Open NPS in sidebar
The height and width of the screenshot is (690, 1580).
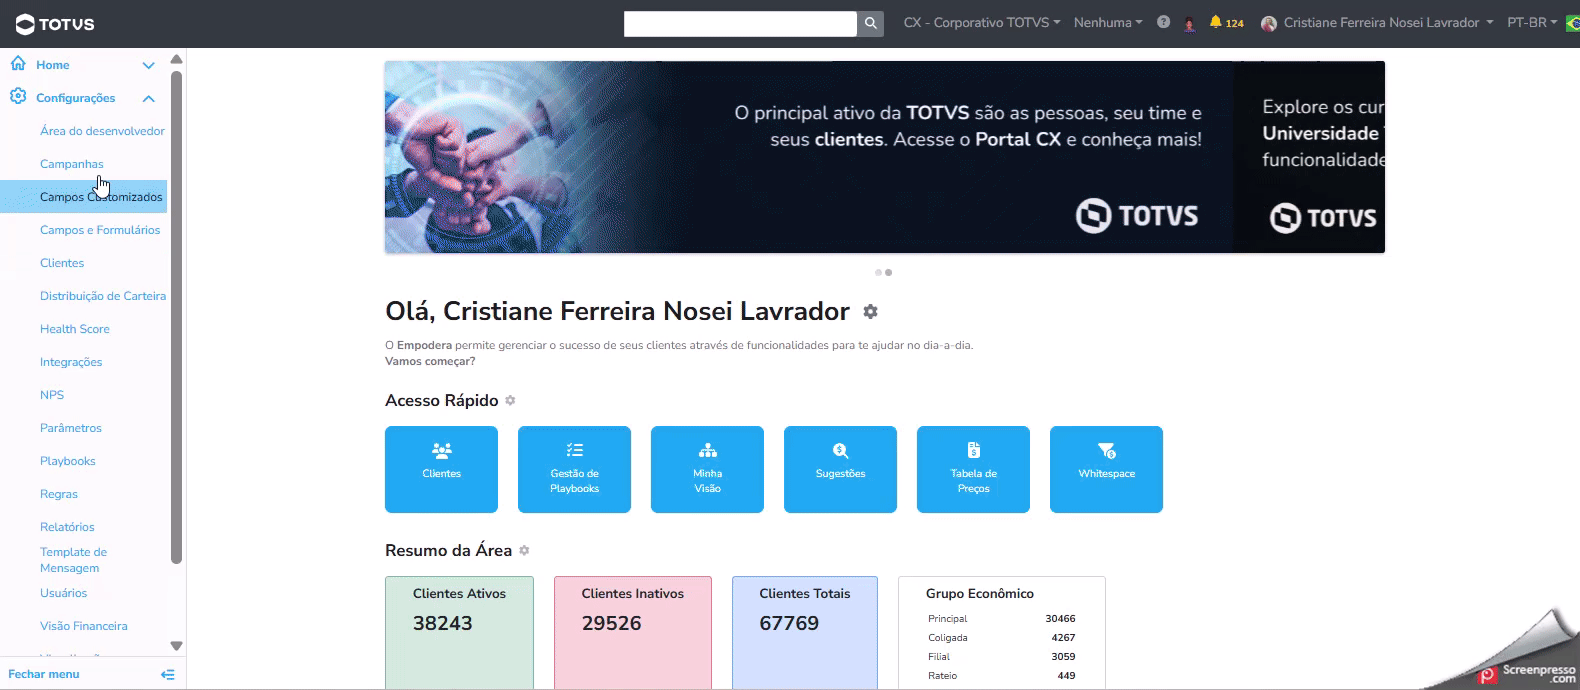tap(51, 395)
